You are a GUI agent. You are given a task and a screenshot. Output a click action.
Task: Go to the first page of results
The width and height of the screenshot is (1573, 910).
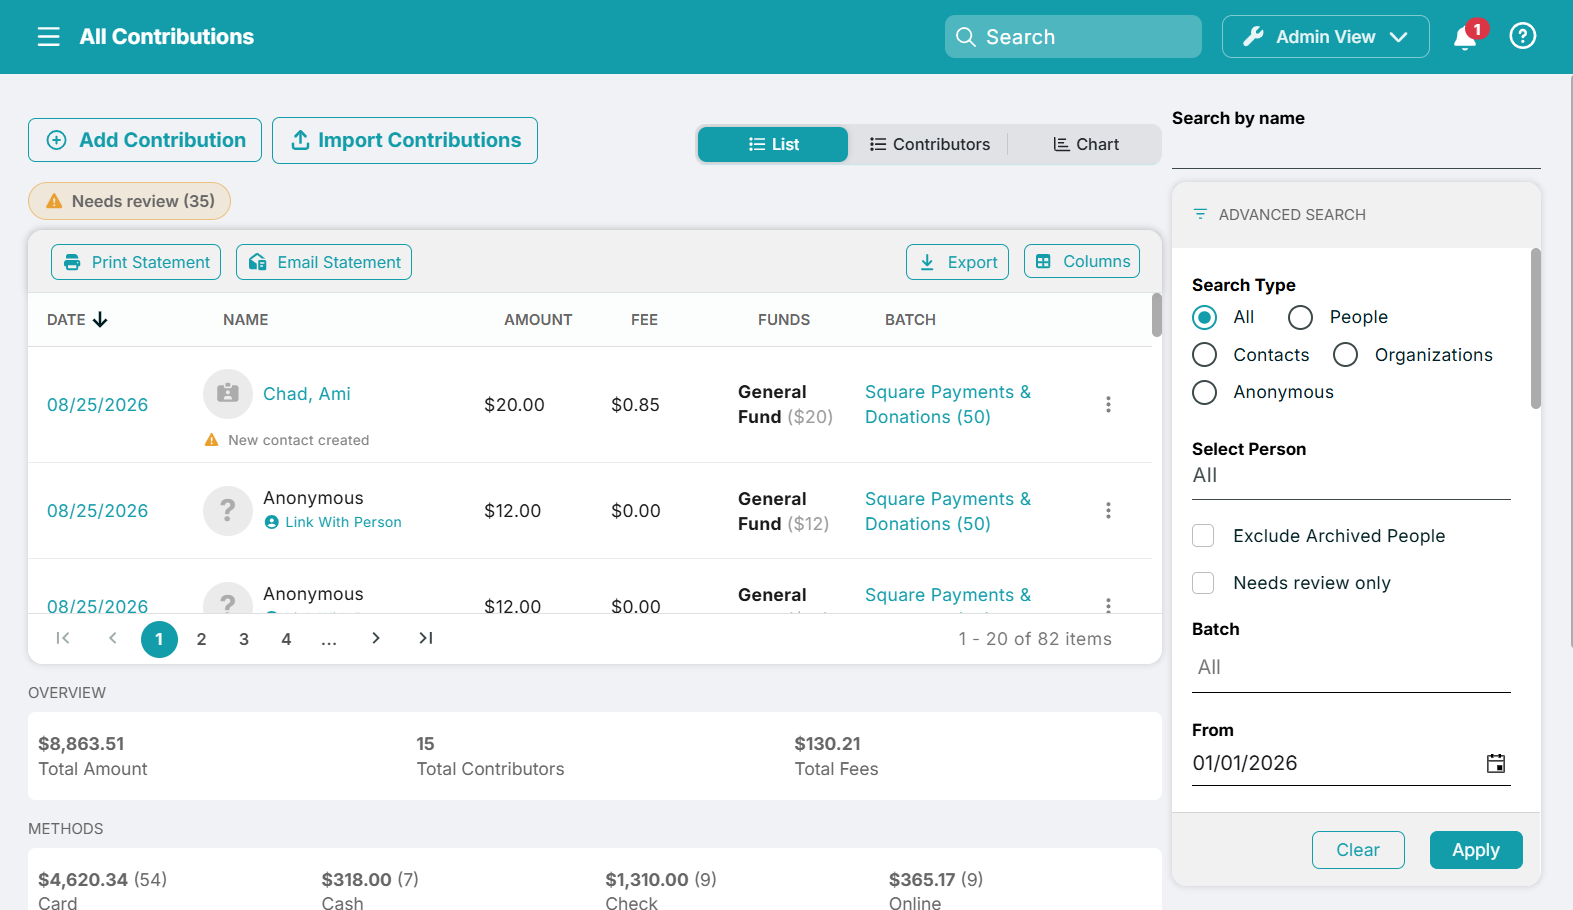(63, 638)
